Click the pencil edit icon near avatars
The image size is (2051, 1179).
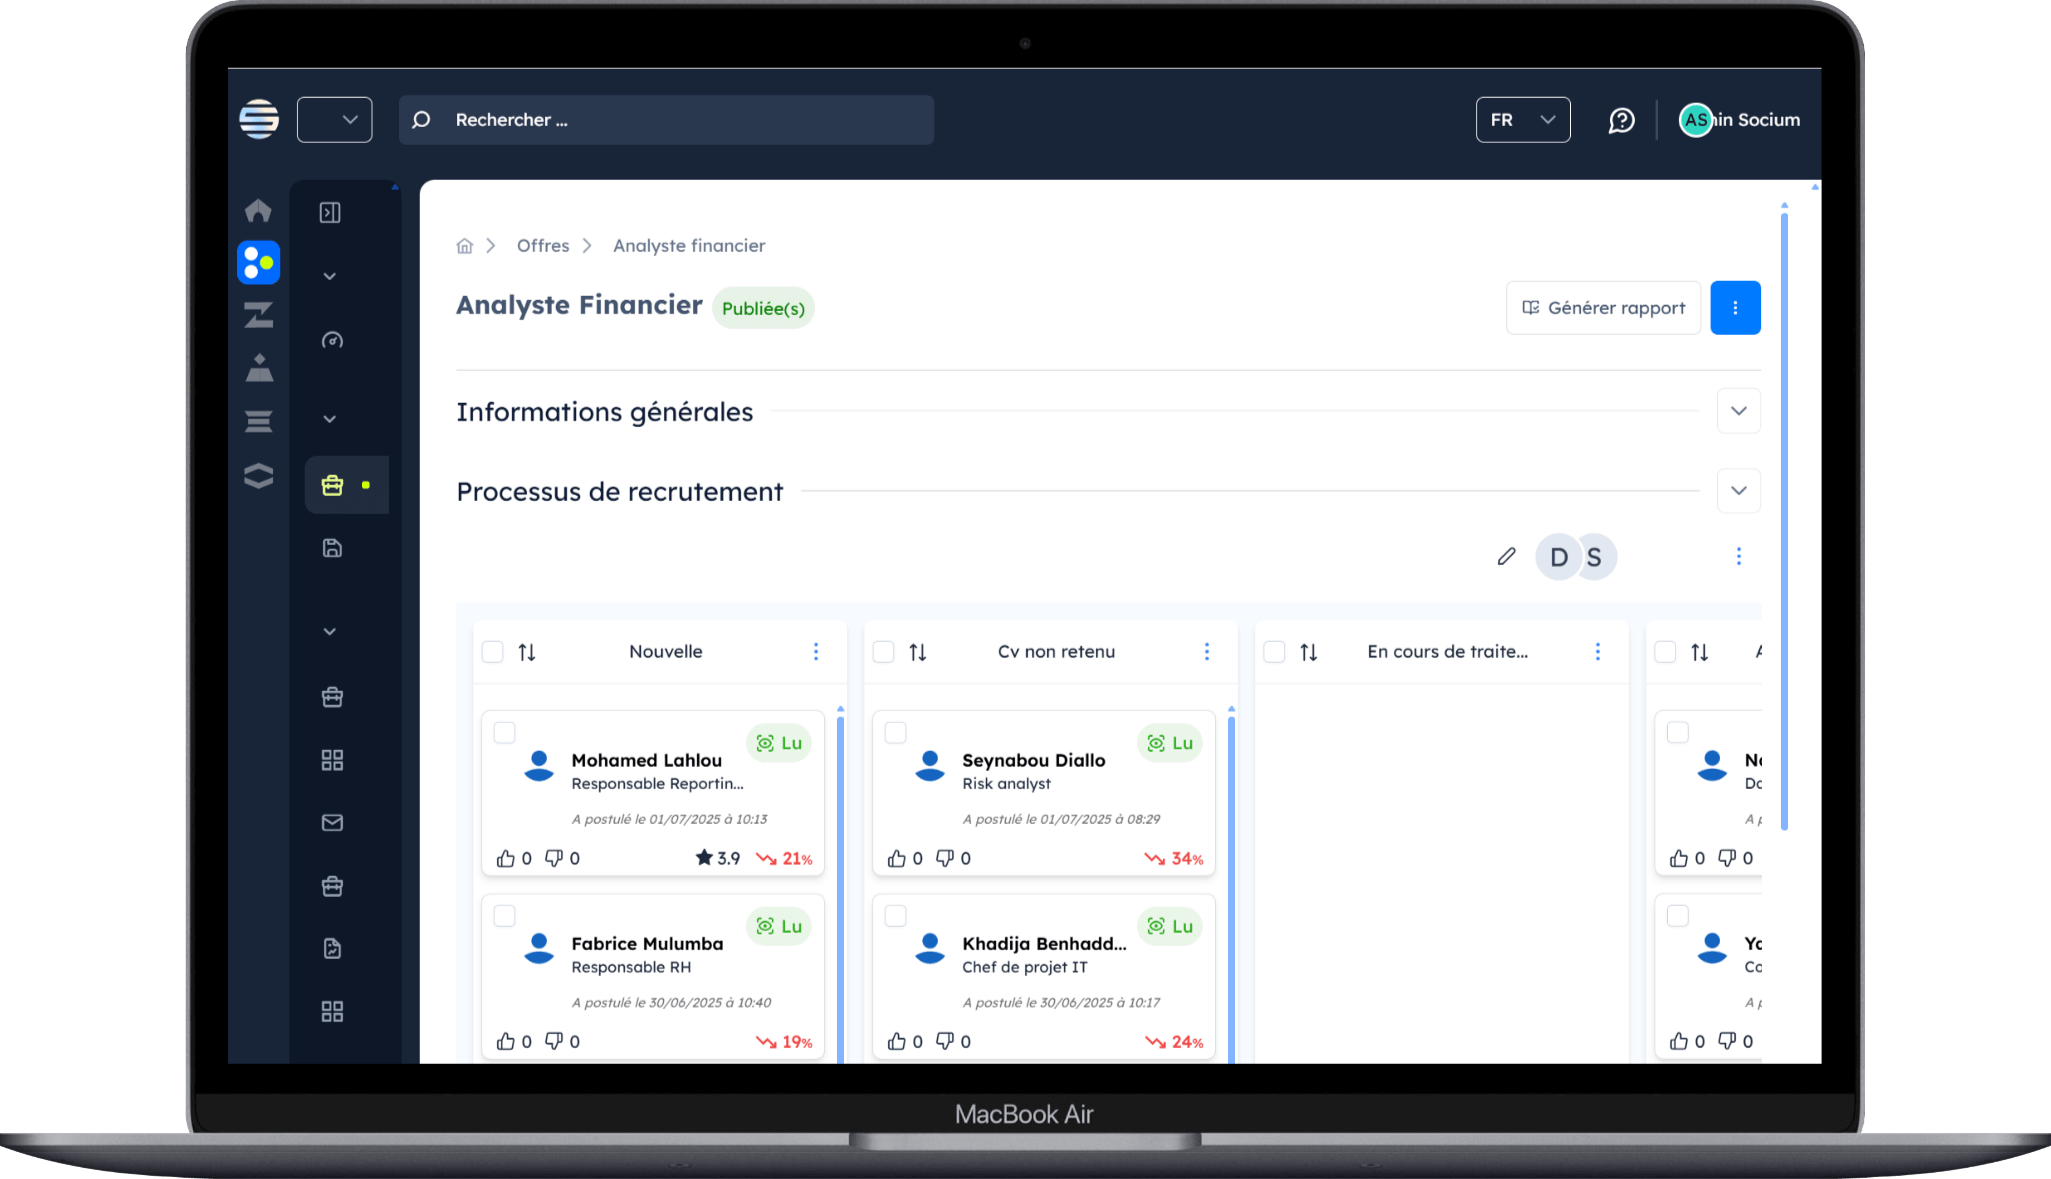pos(1506,556)
